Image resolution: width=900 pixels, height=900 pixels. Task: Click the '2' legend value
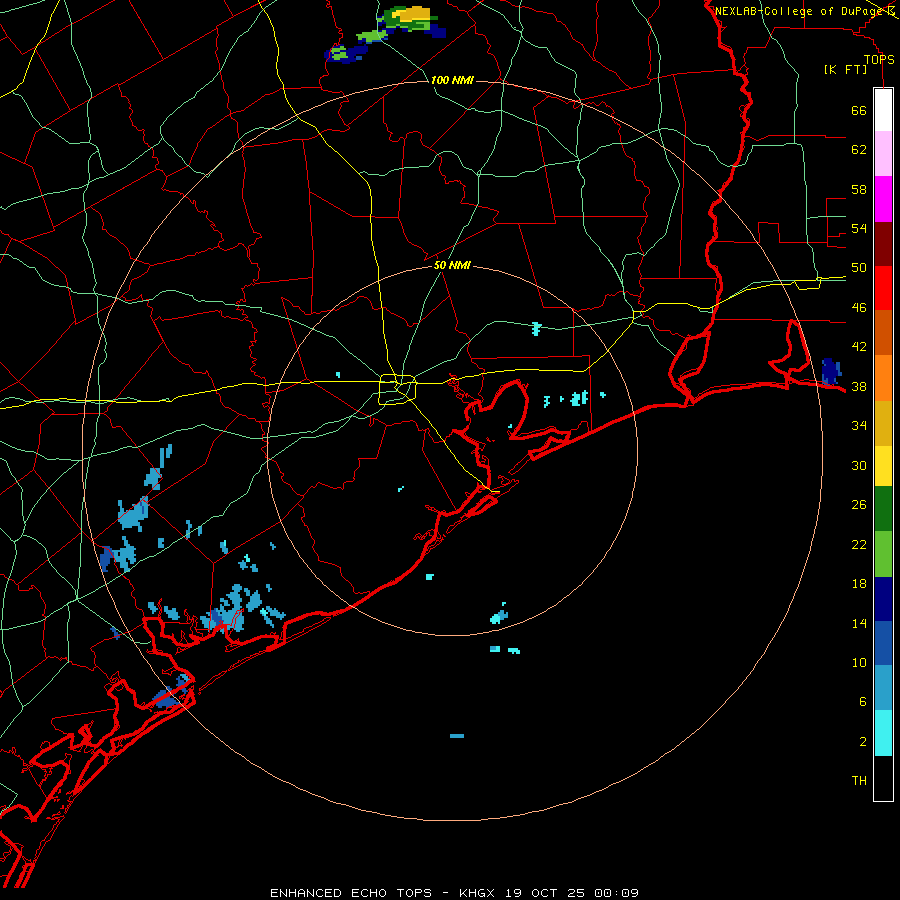tap(863, 742)
